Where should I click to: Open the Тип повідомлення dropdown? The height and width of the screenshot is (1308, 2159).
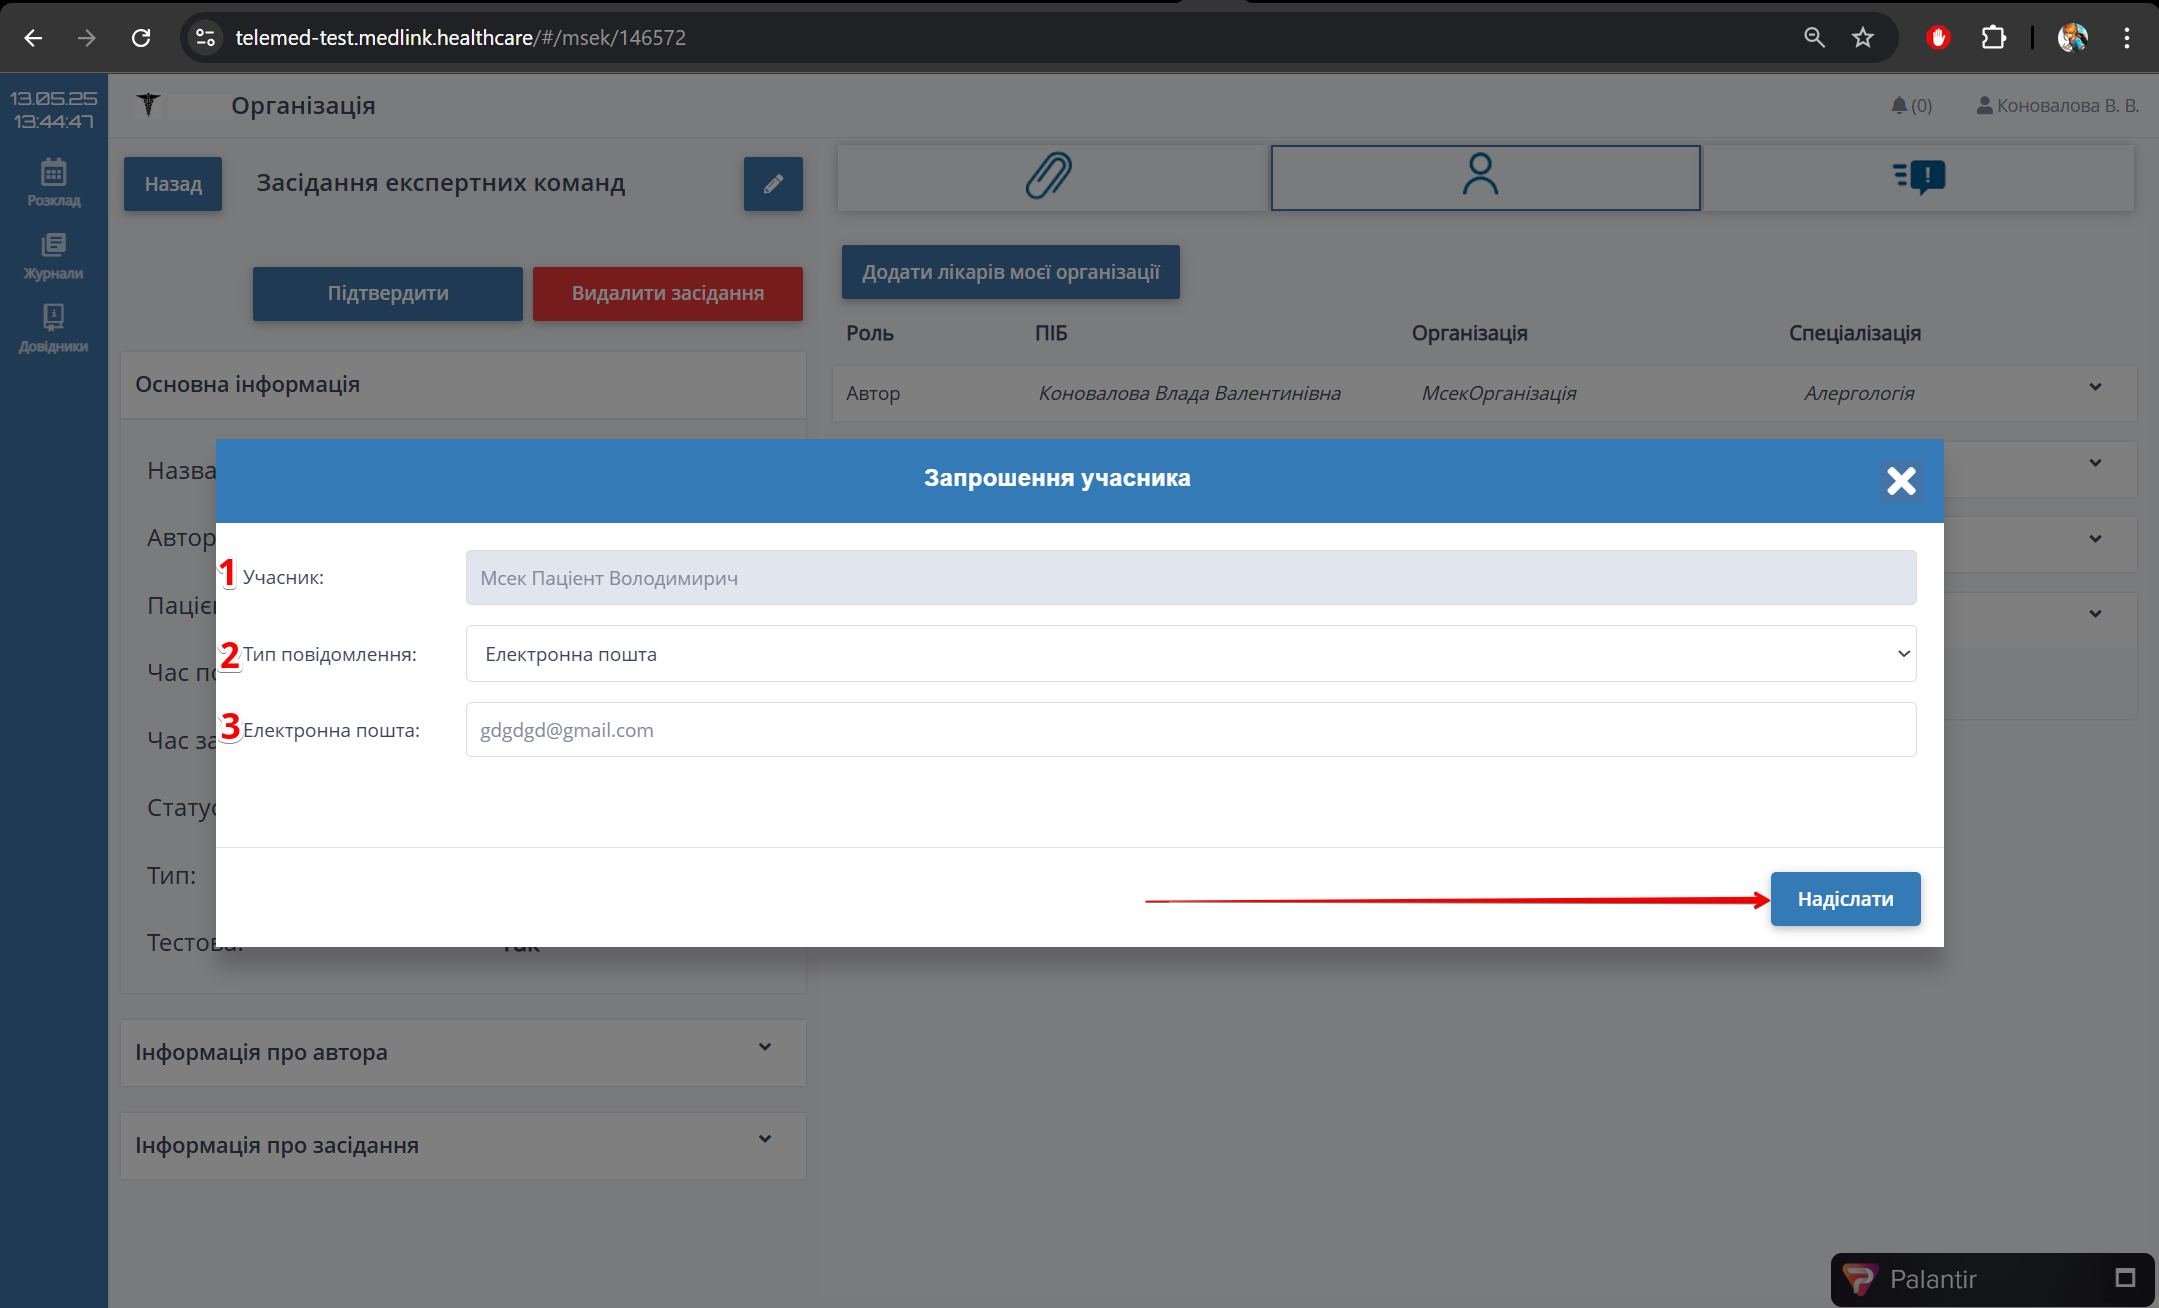pyautogui.click(x=1190, y=654)
